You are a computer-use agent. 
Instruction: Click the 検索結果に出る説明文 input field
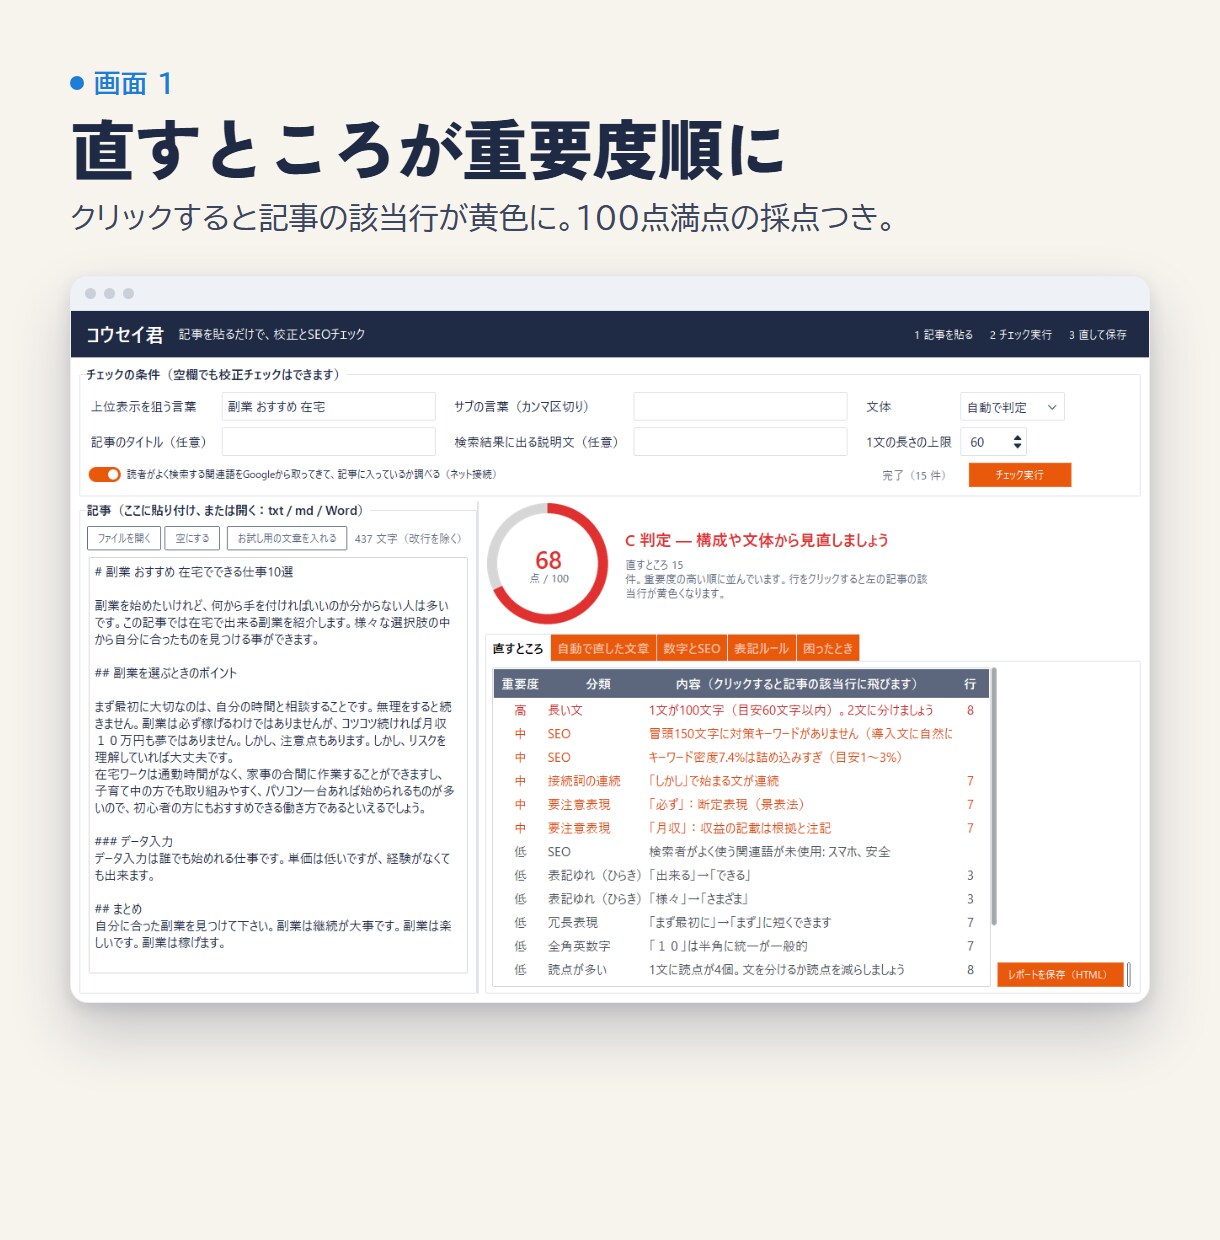click(740, 442)
